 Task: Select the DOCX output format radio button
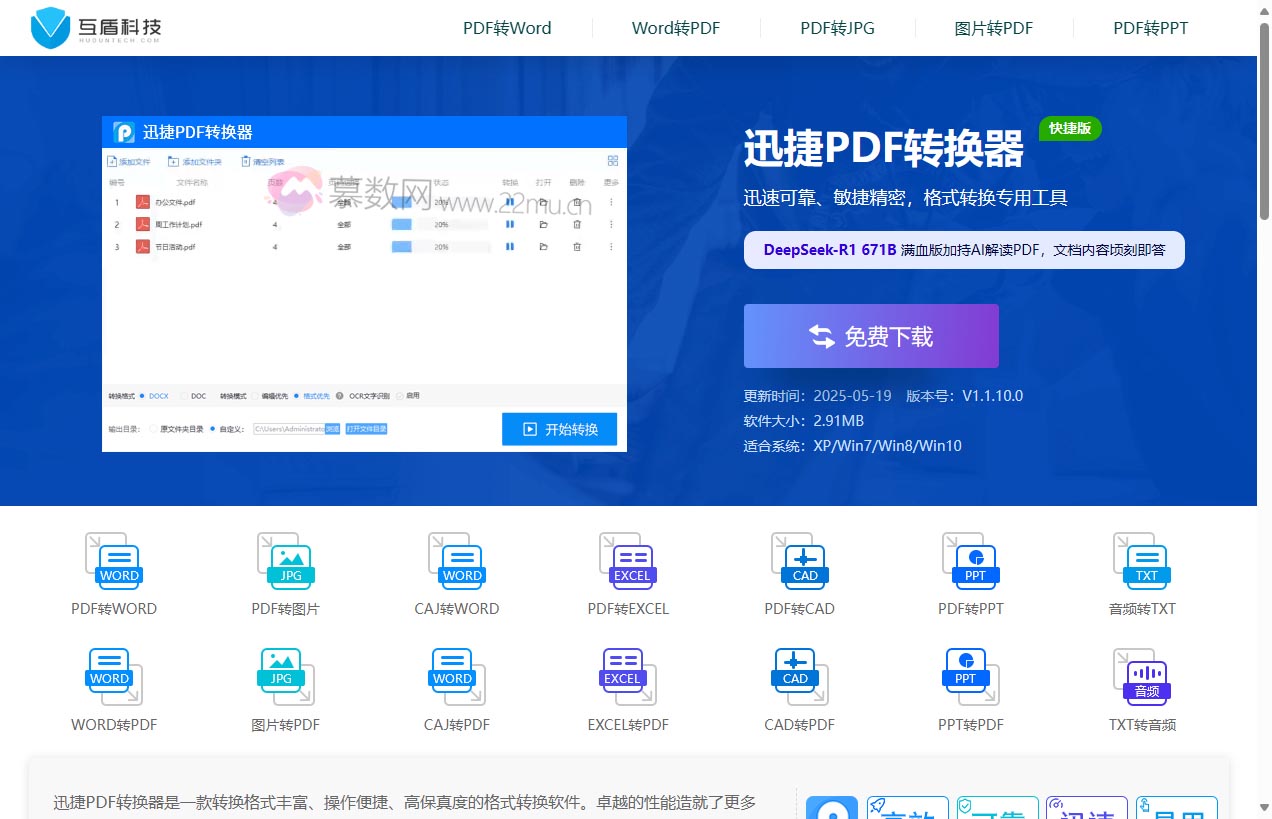(142, 396)
